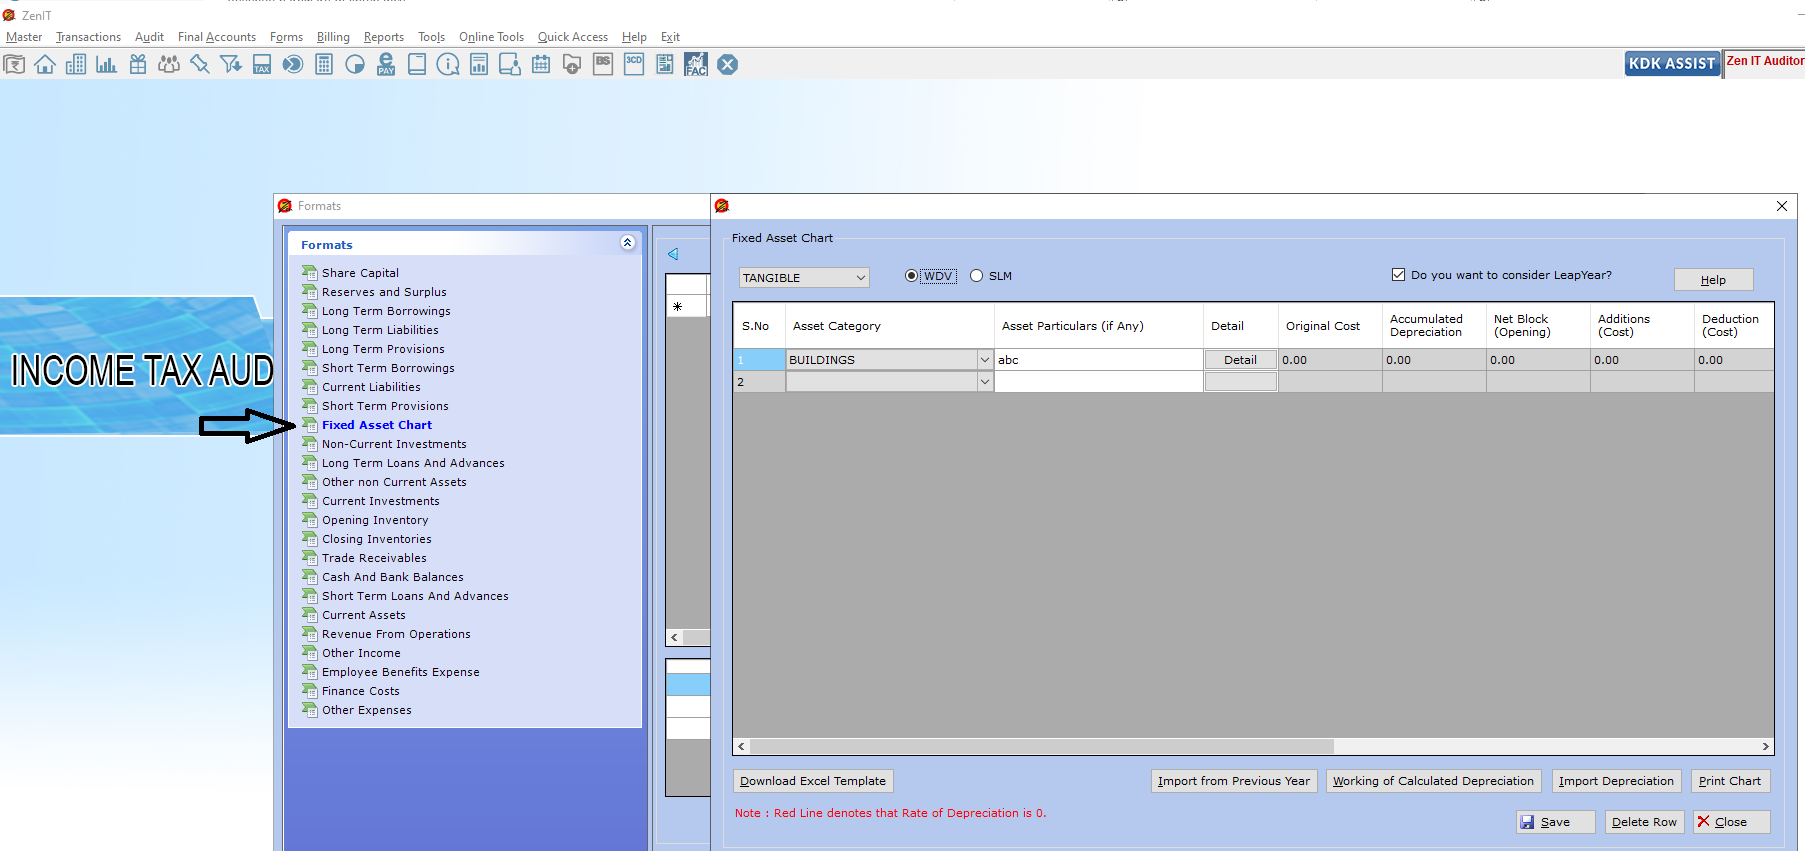1805x851 pixels.
Task: Select the SLM radio button
Action: coord(977,276)
